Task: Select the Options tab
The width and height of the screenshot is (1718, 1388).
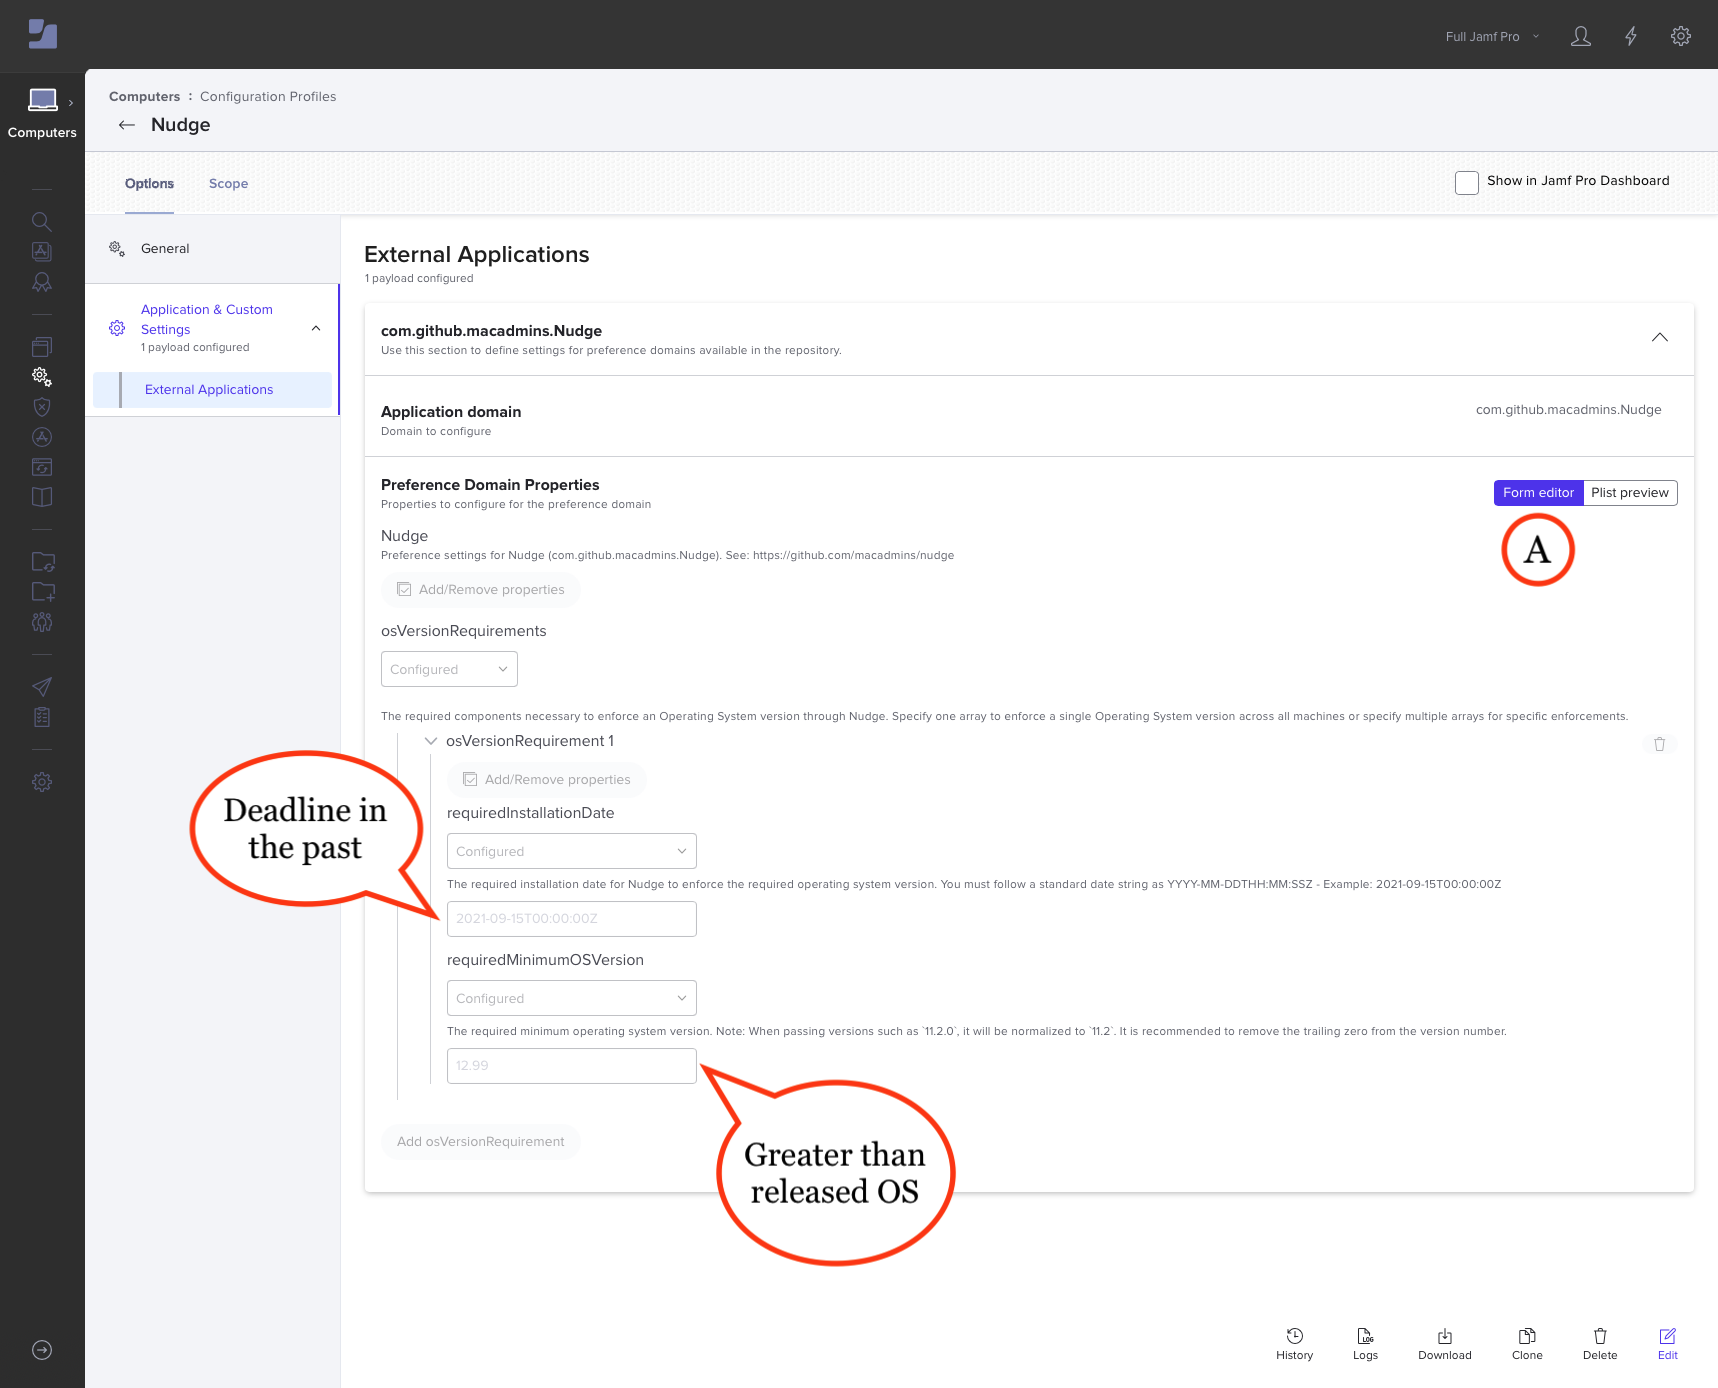Action: (x=149, y=183)
